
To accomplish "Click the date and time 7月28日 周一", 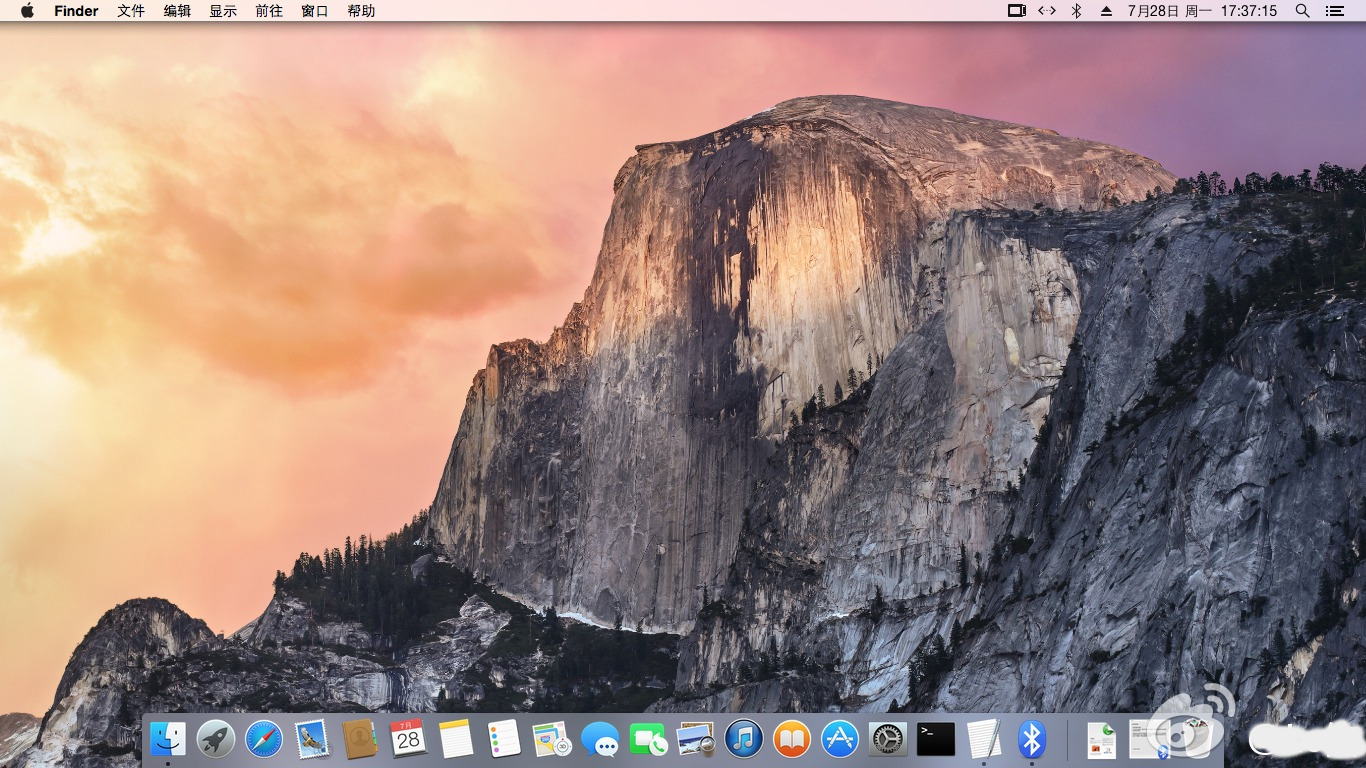I will [1169, 11].
